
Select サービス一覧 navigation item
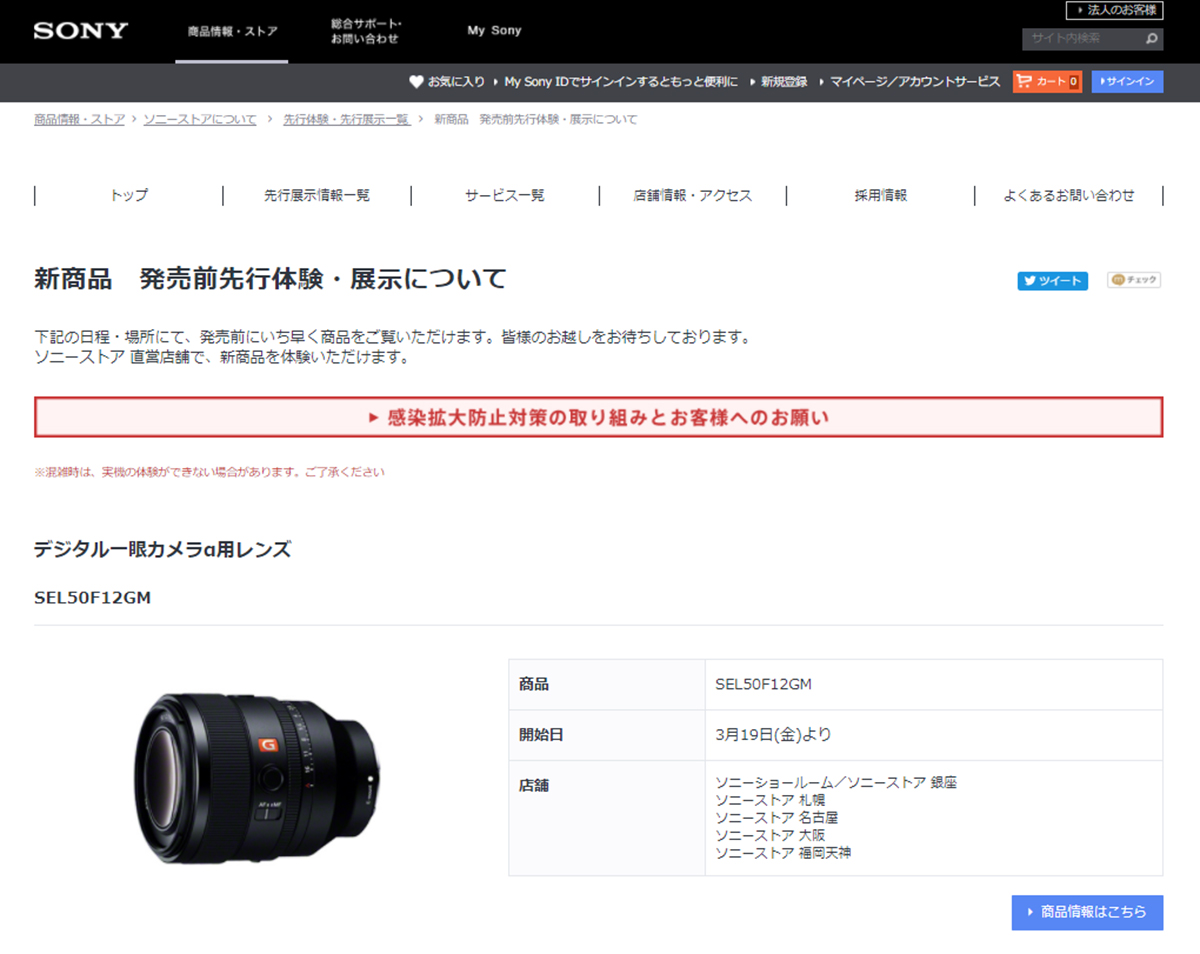tap(505, 196)
